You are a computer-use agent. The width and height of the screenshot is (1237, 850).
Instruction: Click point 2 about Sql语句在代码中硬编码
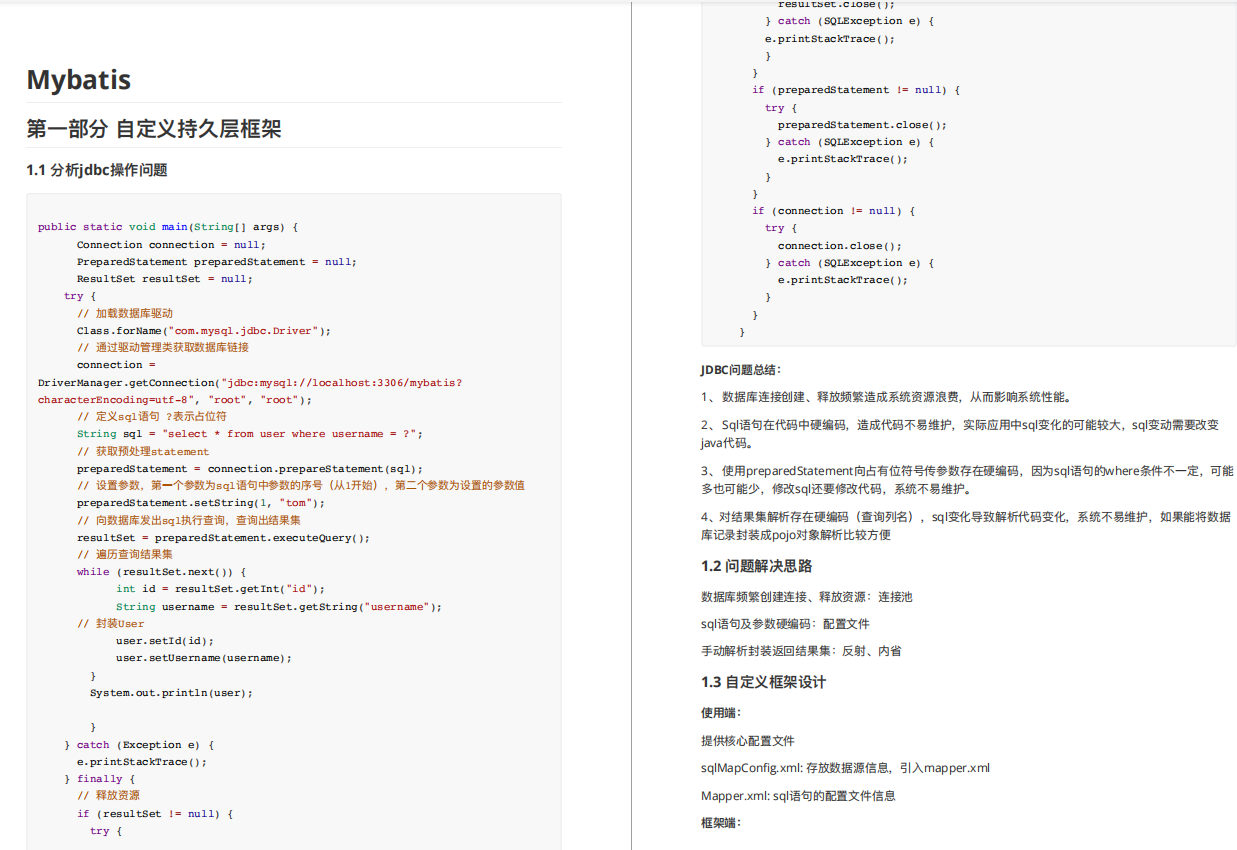pos(960,434)
